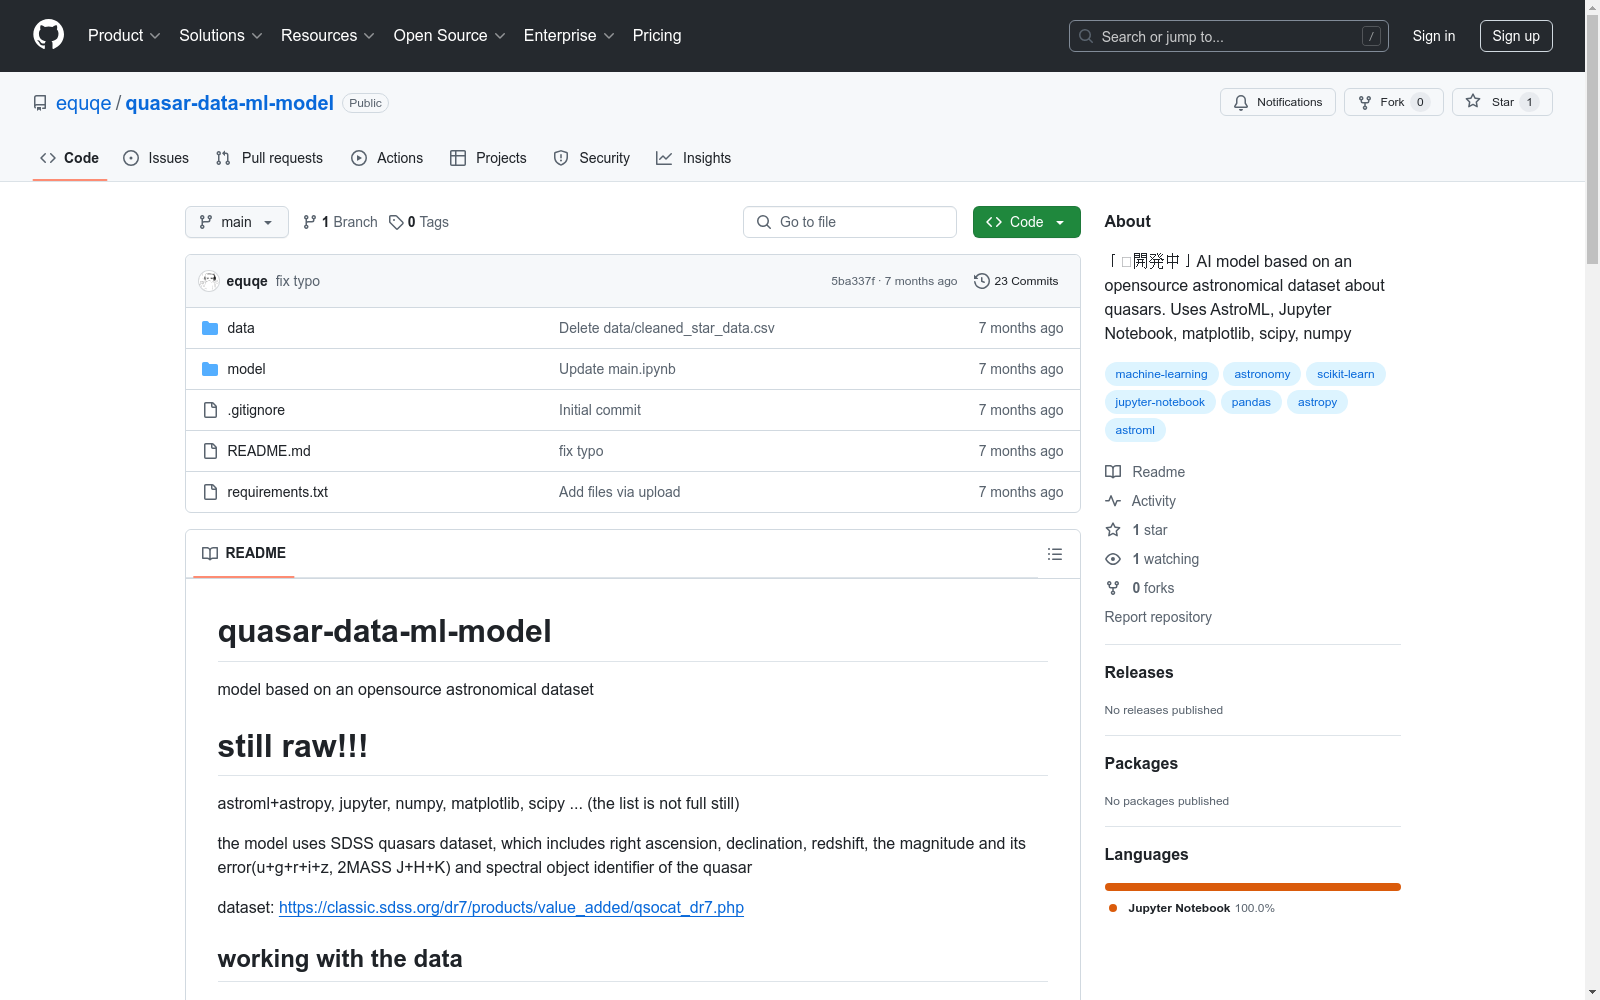The image size is (1600, 1000).
Task: Open the equqe owner link
Action: pyautogui.click(x=84, y=103)
